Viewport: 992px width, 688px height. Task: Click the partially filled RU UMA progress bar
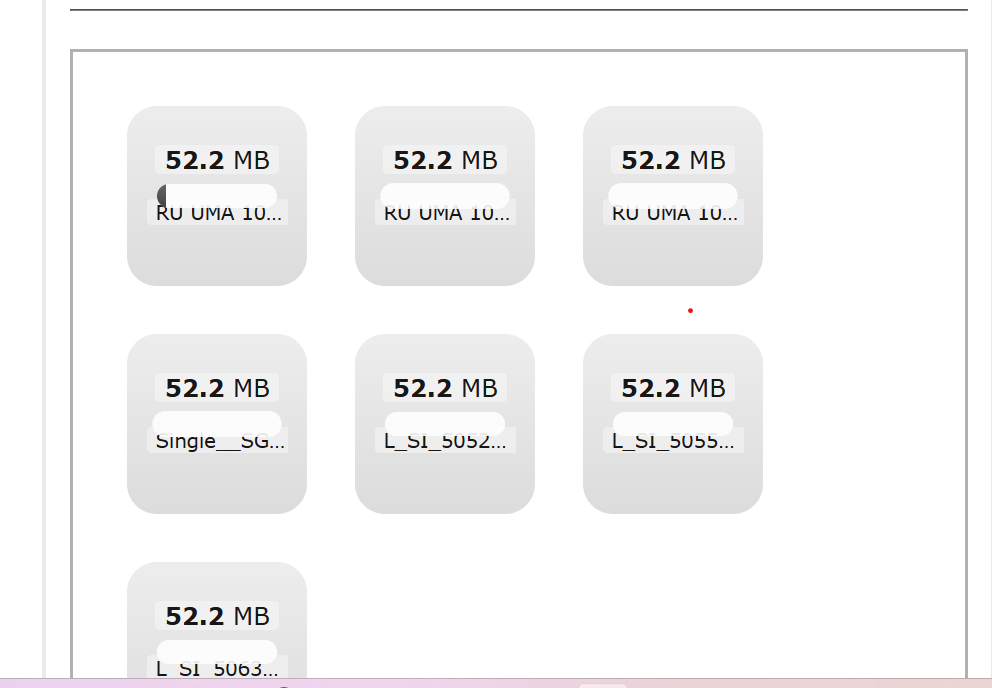[217, 196]
